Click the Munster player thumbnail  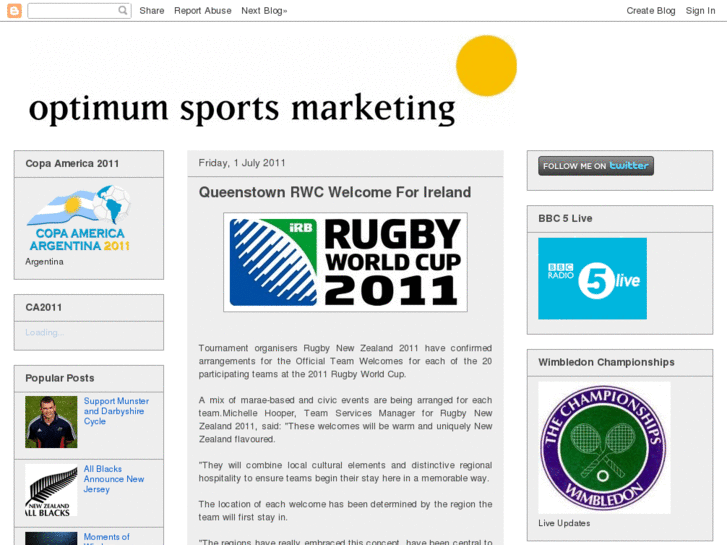[x=51, y=422]
